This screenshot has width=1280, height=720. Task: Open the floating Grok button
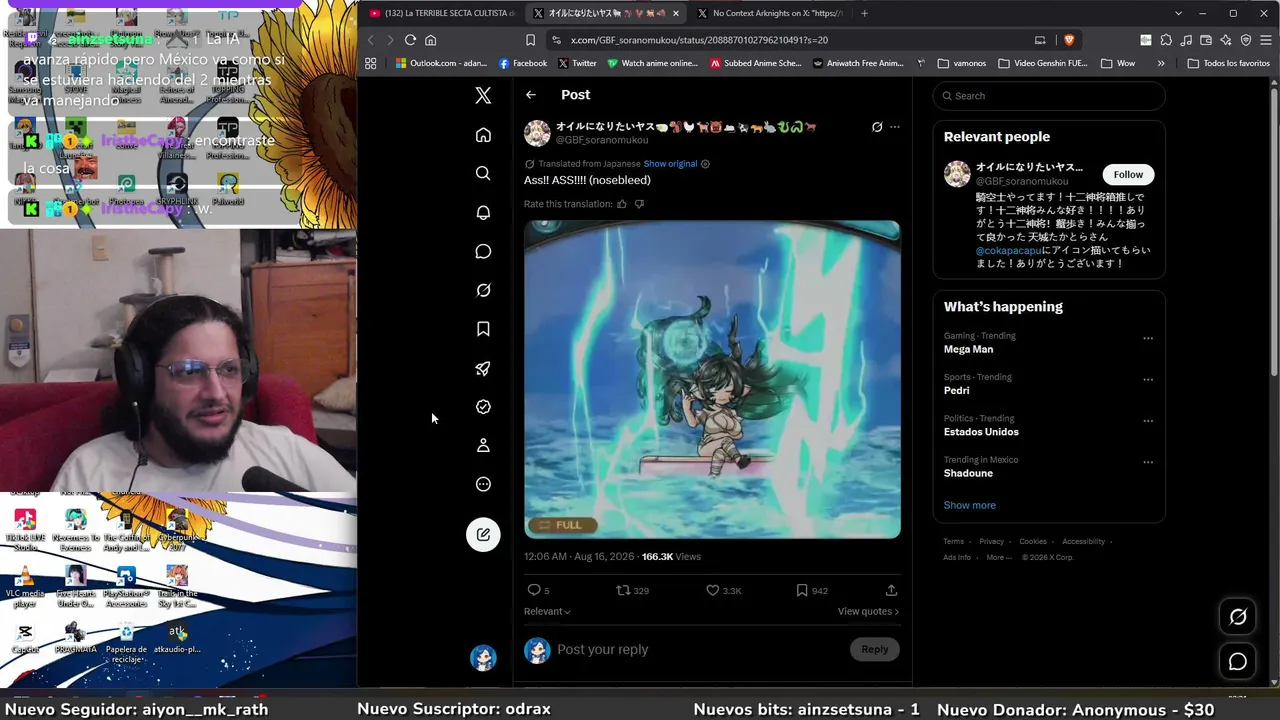pos(1238,617)
